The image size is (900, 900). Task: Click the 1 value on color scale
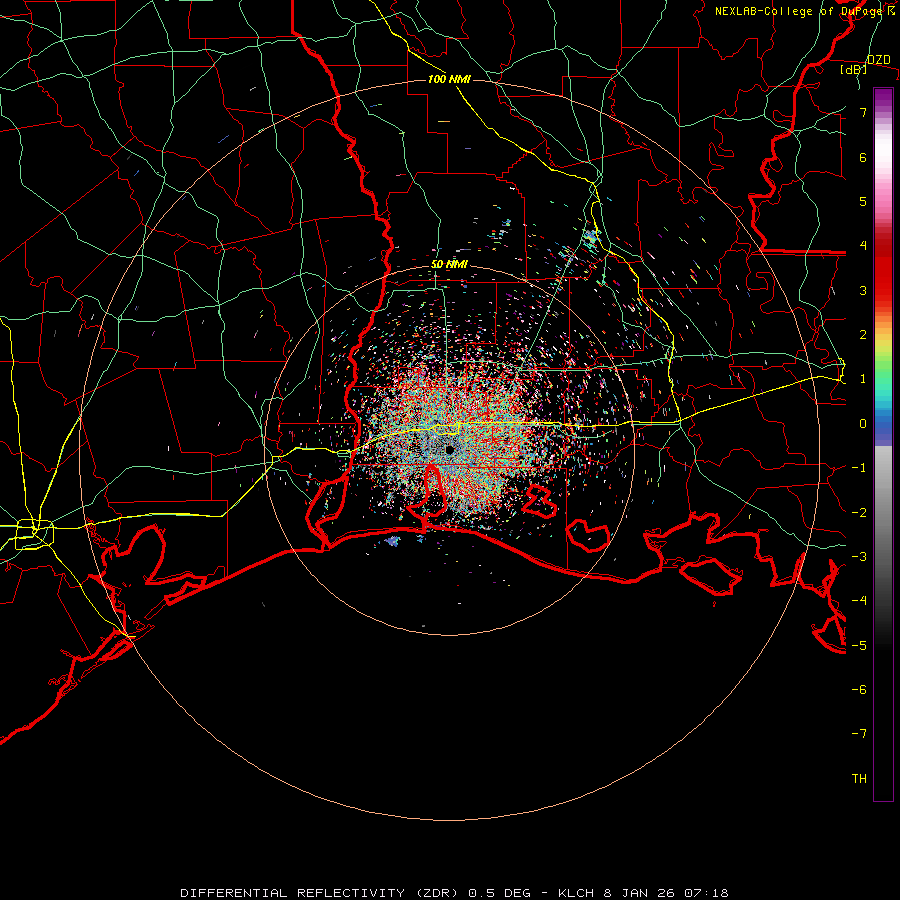click(863, 379)
